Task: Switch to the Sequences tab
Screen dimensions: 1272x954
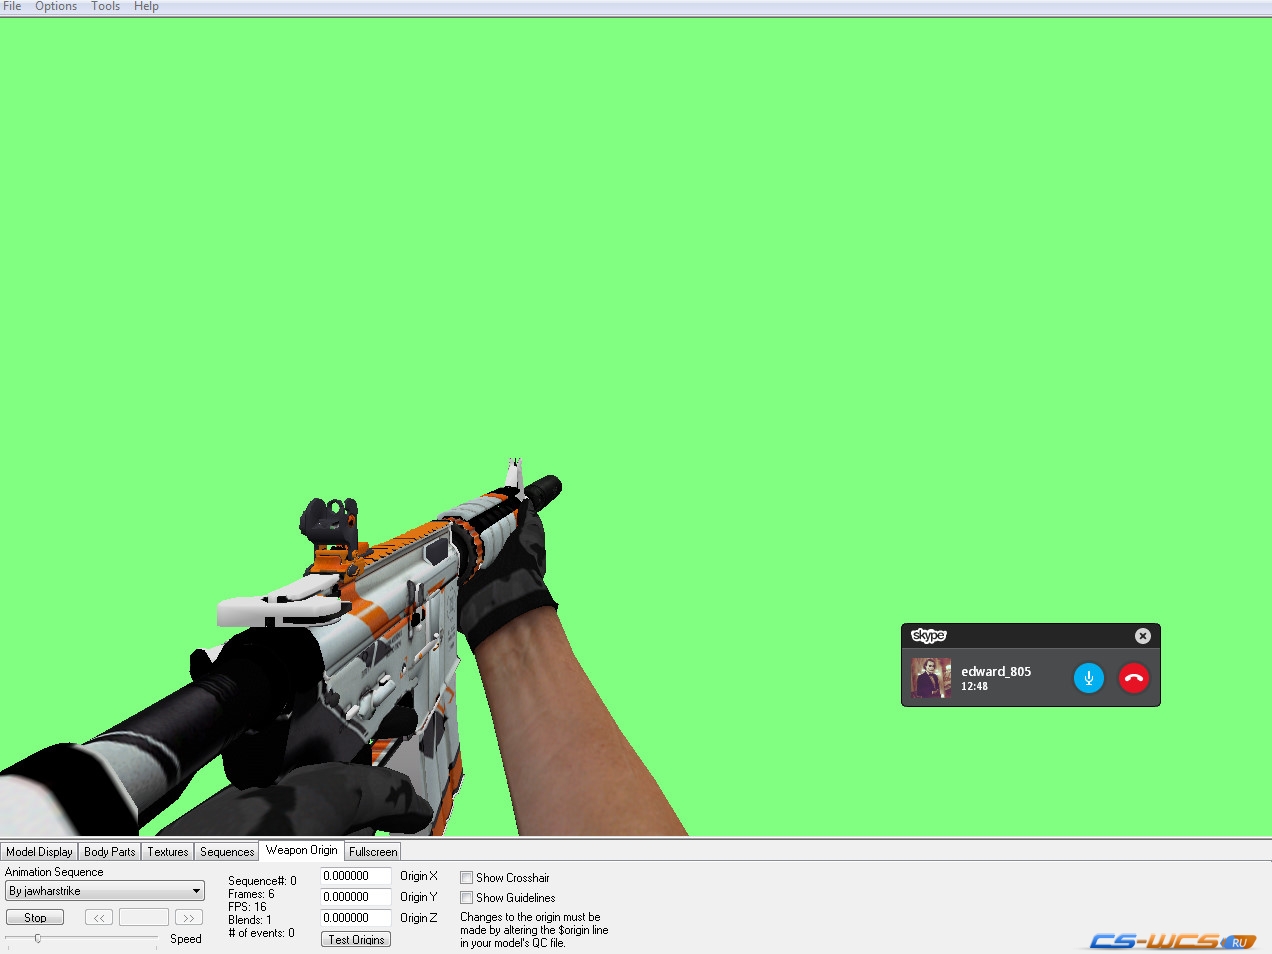Action: (227, 852)
